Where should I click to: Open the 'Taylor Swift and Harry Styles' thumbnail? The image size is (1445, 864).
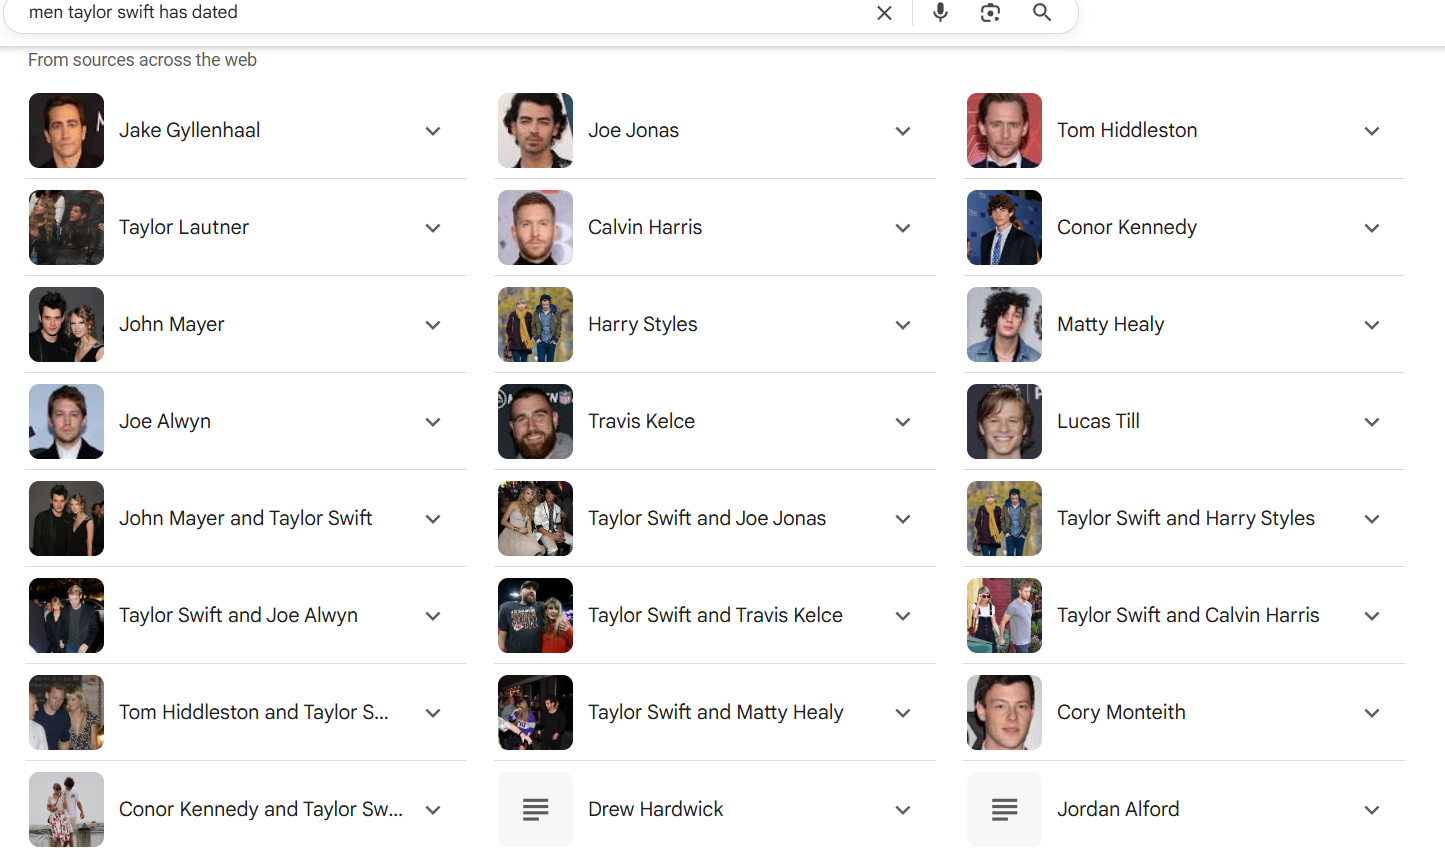1004,518
